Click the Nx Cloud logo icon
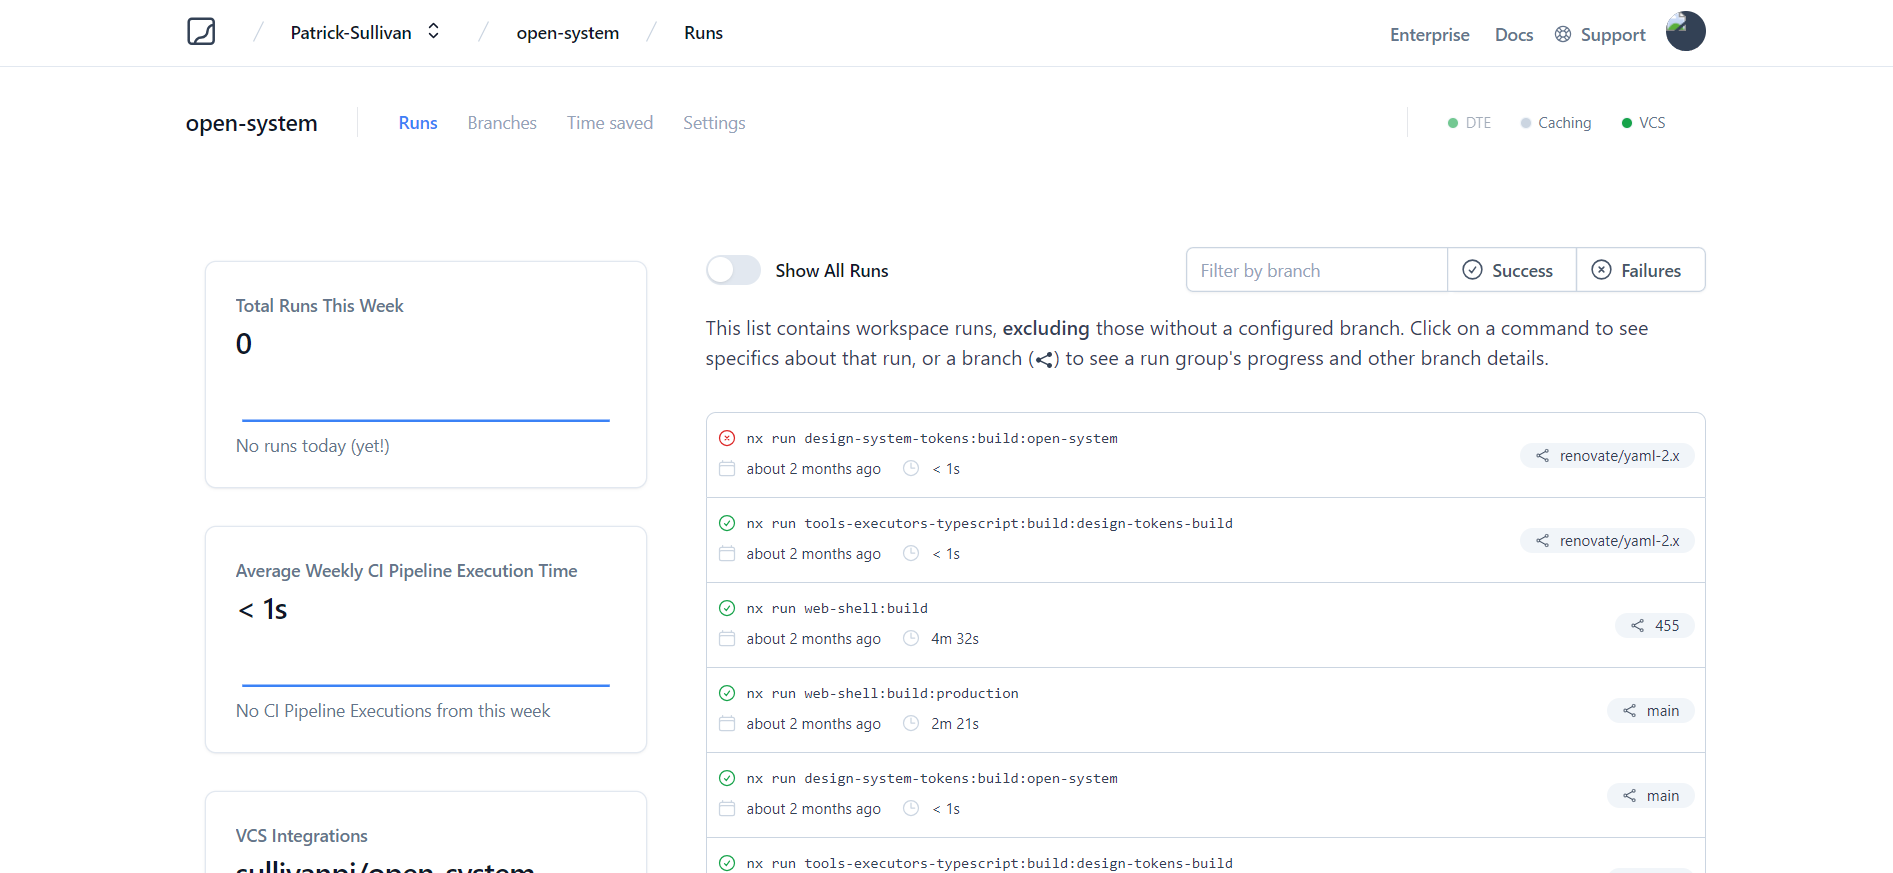The height and width of the screenshot is (873, 1893). (201, 32)
